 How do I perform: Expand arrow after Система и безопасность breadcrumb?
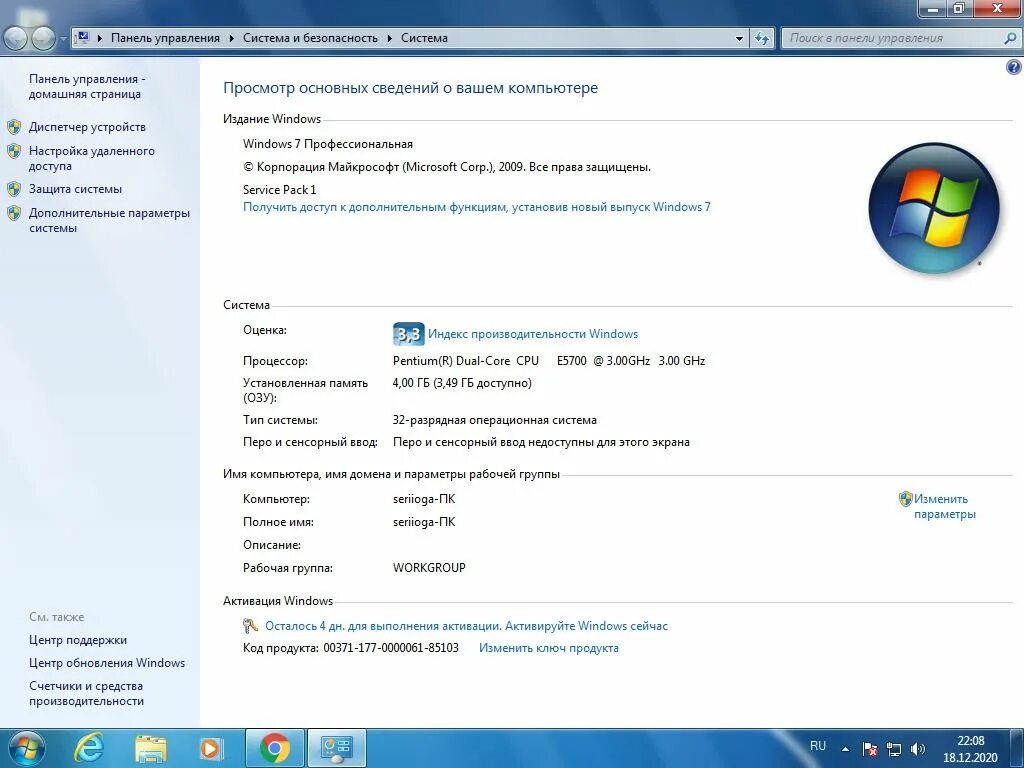(389, 39)
